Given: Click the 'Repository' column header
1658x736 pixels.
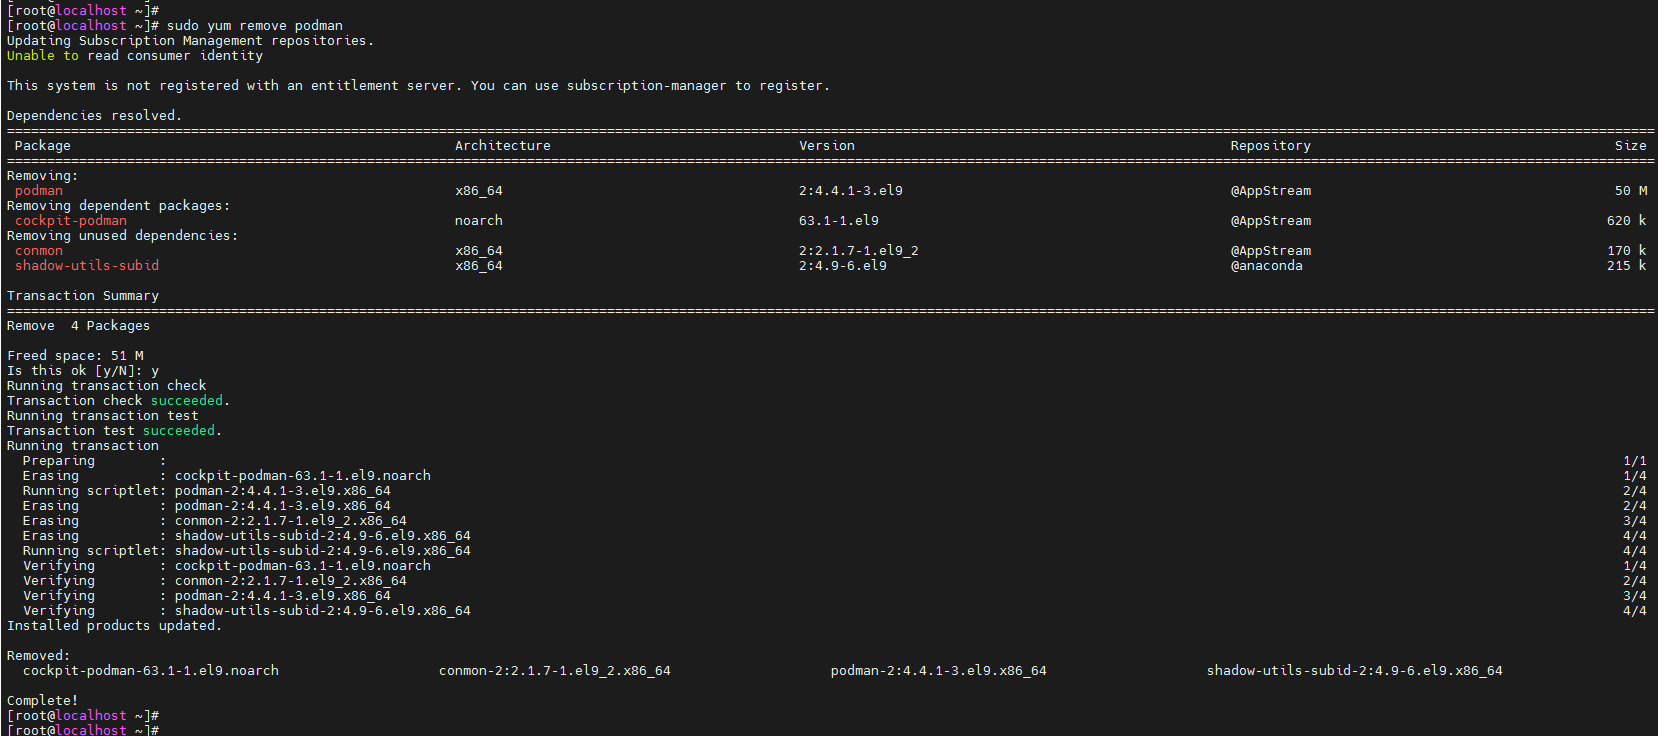Looking at the screenshot, I should (x=1270, y=146).
